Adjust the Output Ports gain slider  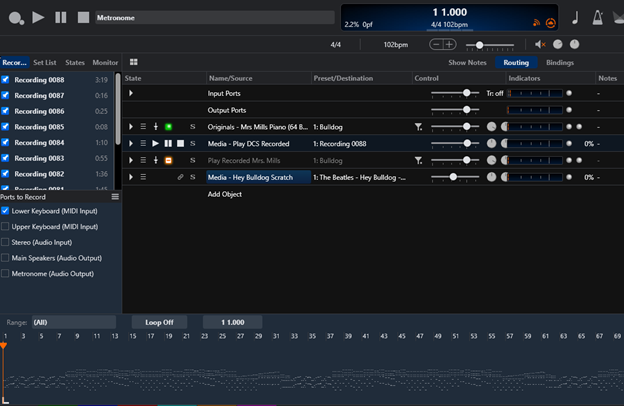(455, 109)
